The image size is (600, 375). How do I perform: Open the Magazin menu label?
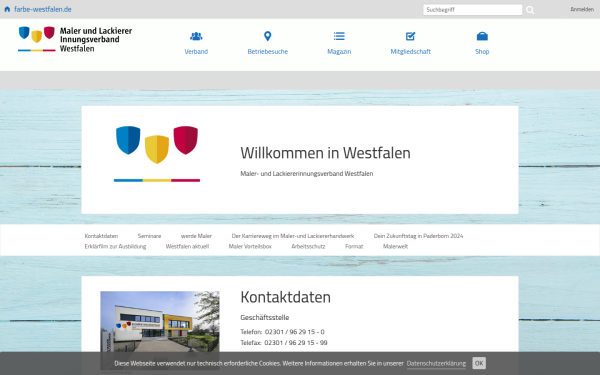coord(339,51)
